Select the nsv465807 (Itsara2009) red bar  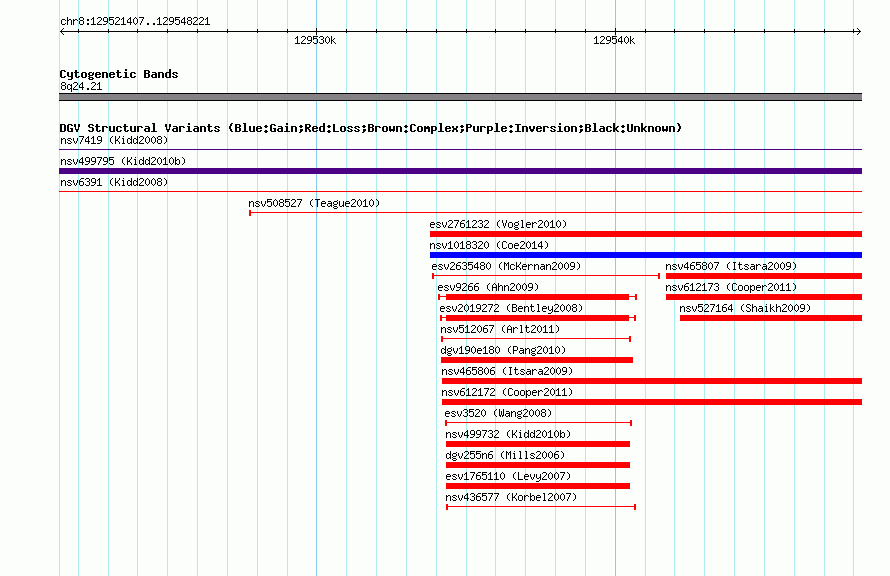[x=764, y=276]
